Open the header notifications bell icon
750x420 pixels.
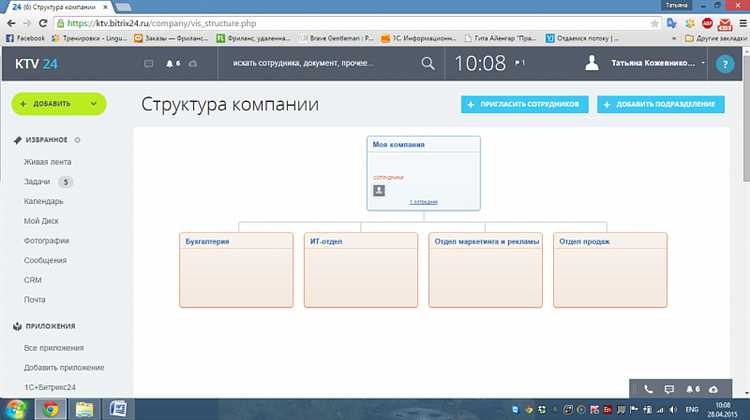click(172, 63)
